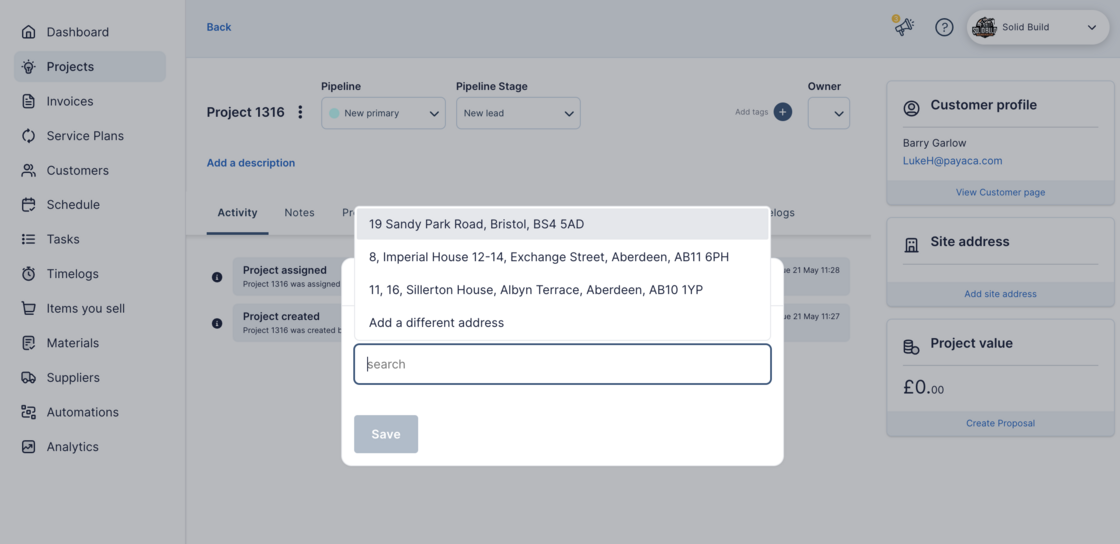Open the Solid Build account dropdown
This screenshot has width=1120, height=544.
[x=1038, y=27]
